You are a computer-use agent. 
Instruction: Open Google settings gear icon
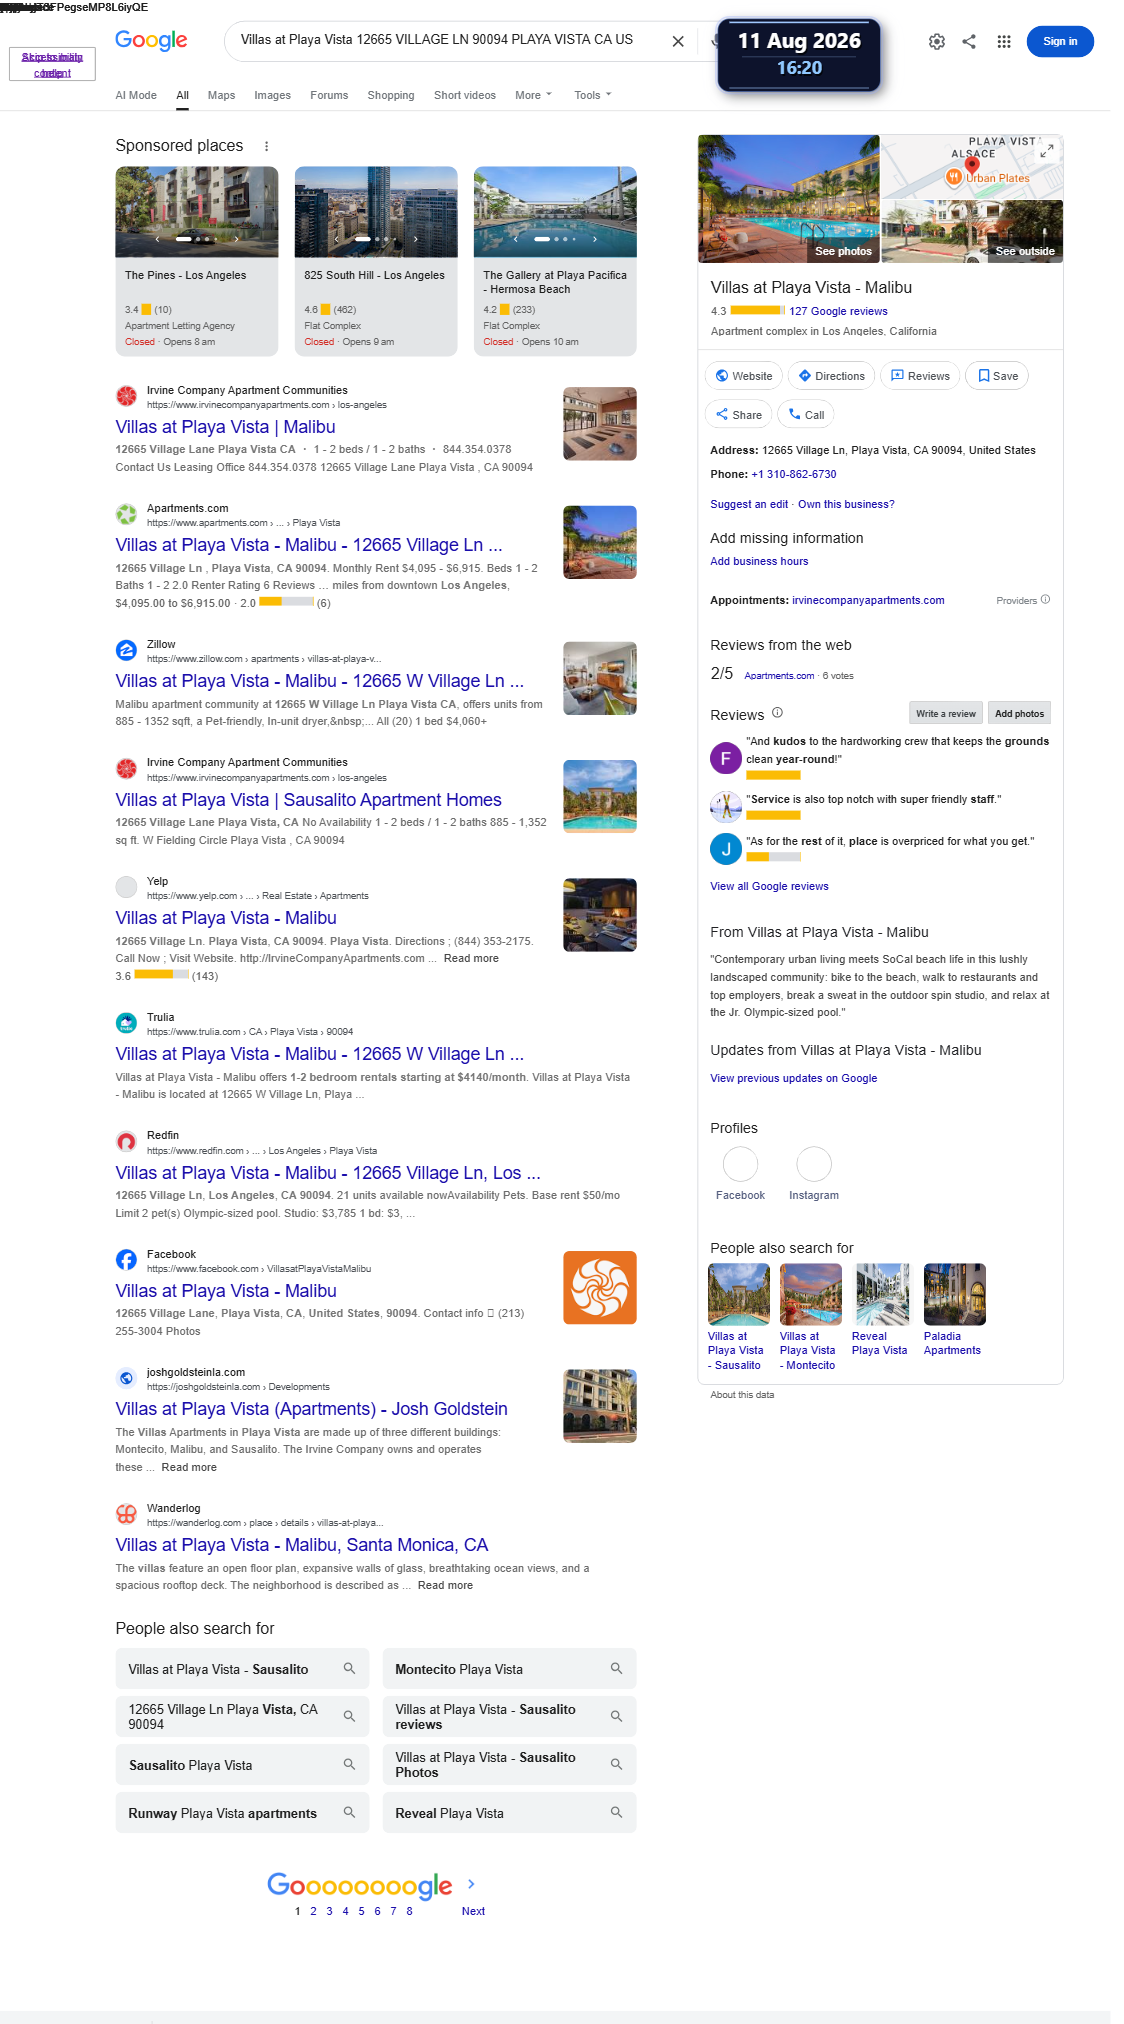click(x=937, y=42)
